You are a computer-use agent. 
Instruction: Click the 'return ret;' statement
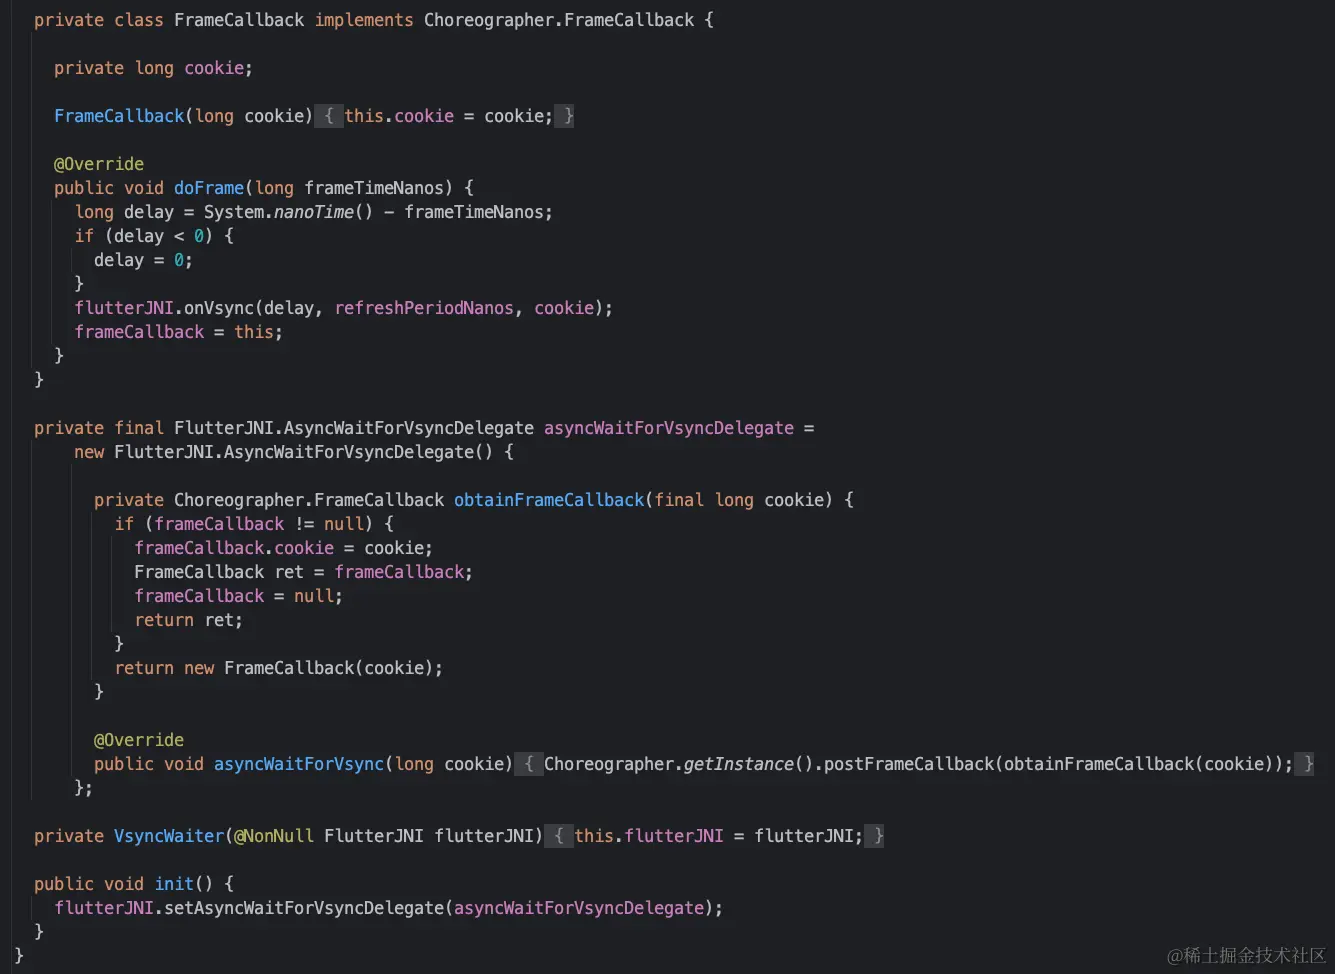[x=188, y=620]
